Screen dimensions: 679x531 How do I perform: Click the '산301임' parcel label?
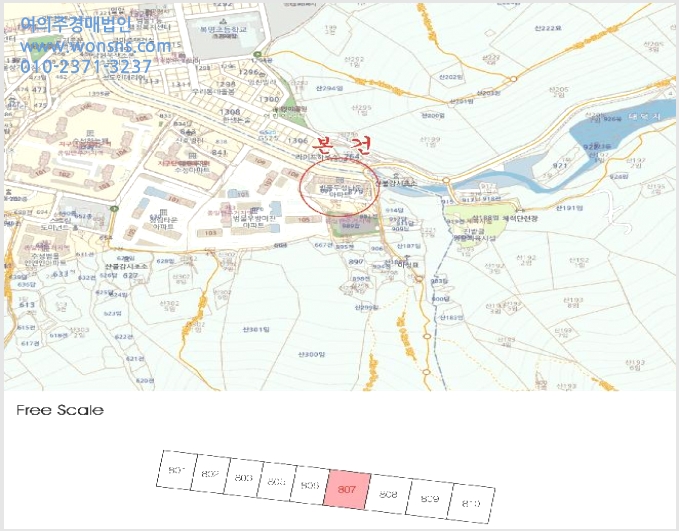pyautogui.click(x=255, y=330)
